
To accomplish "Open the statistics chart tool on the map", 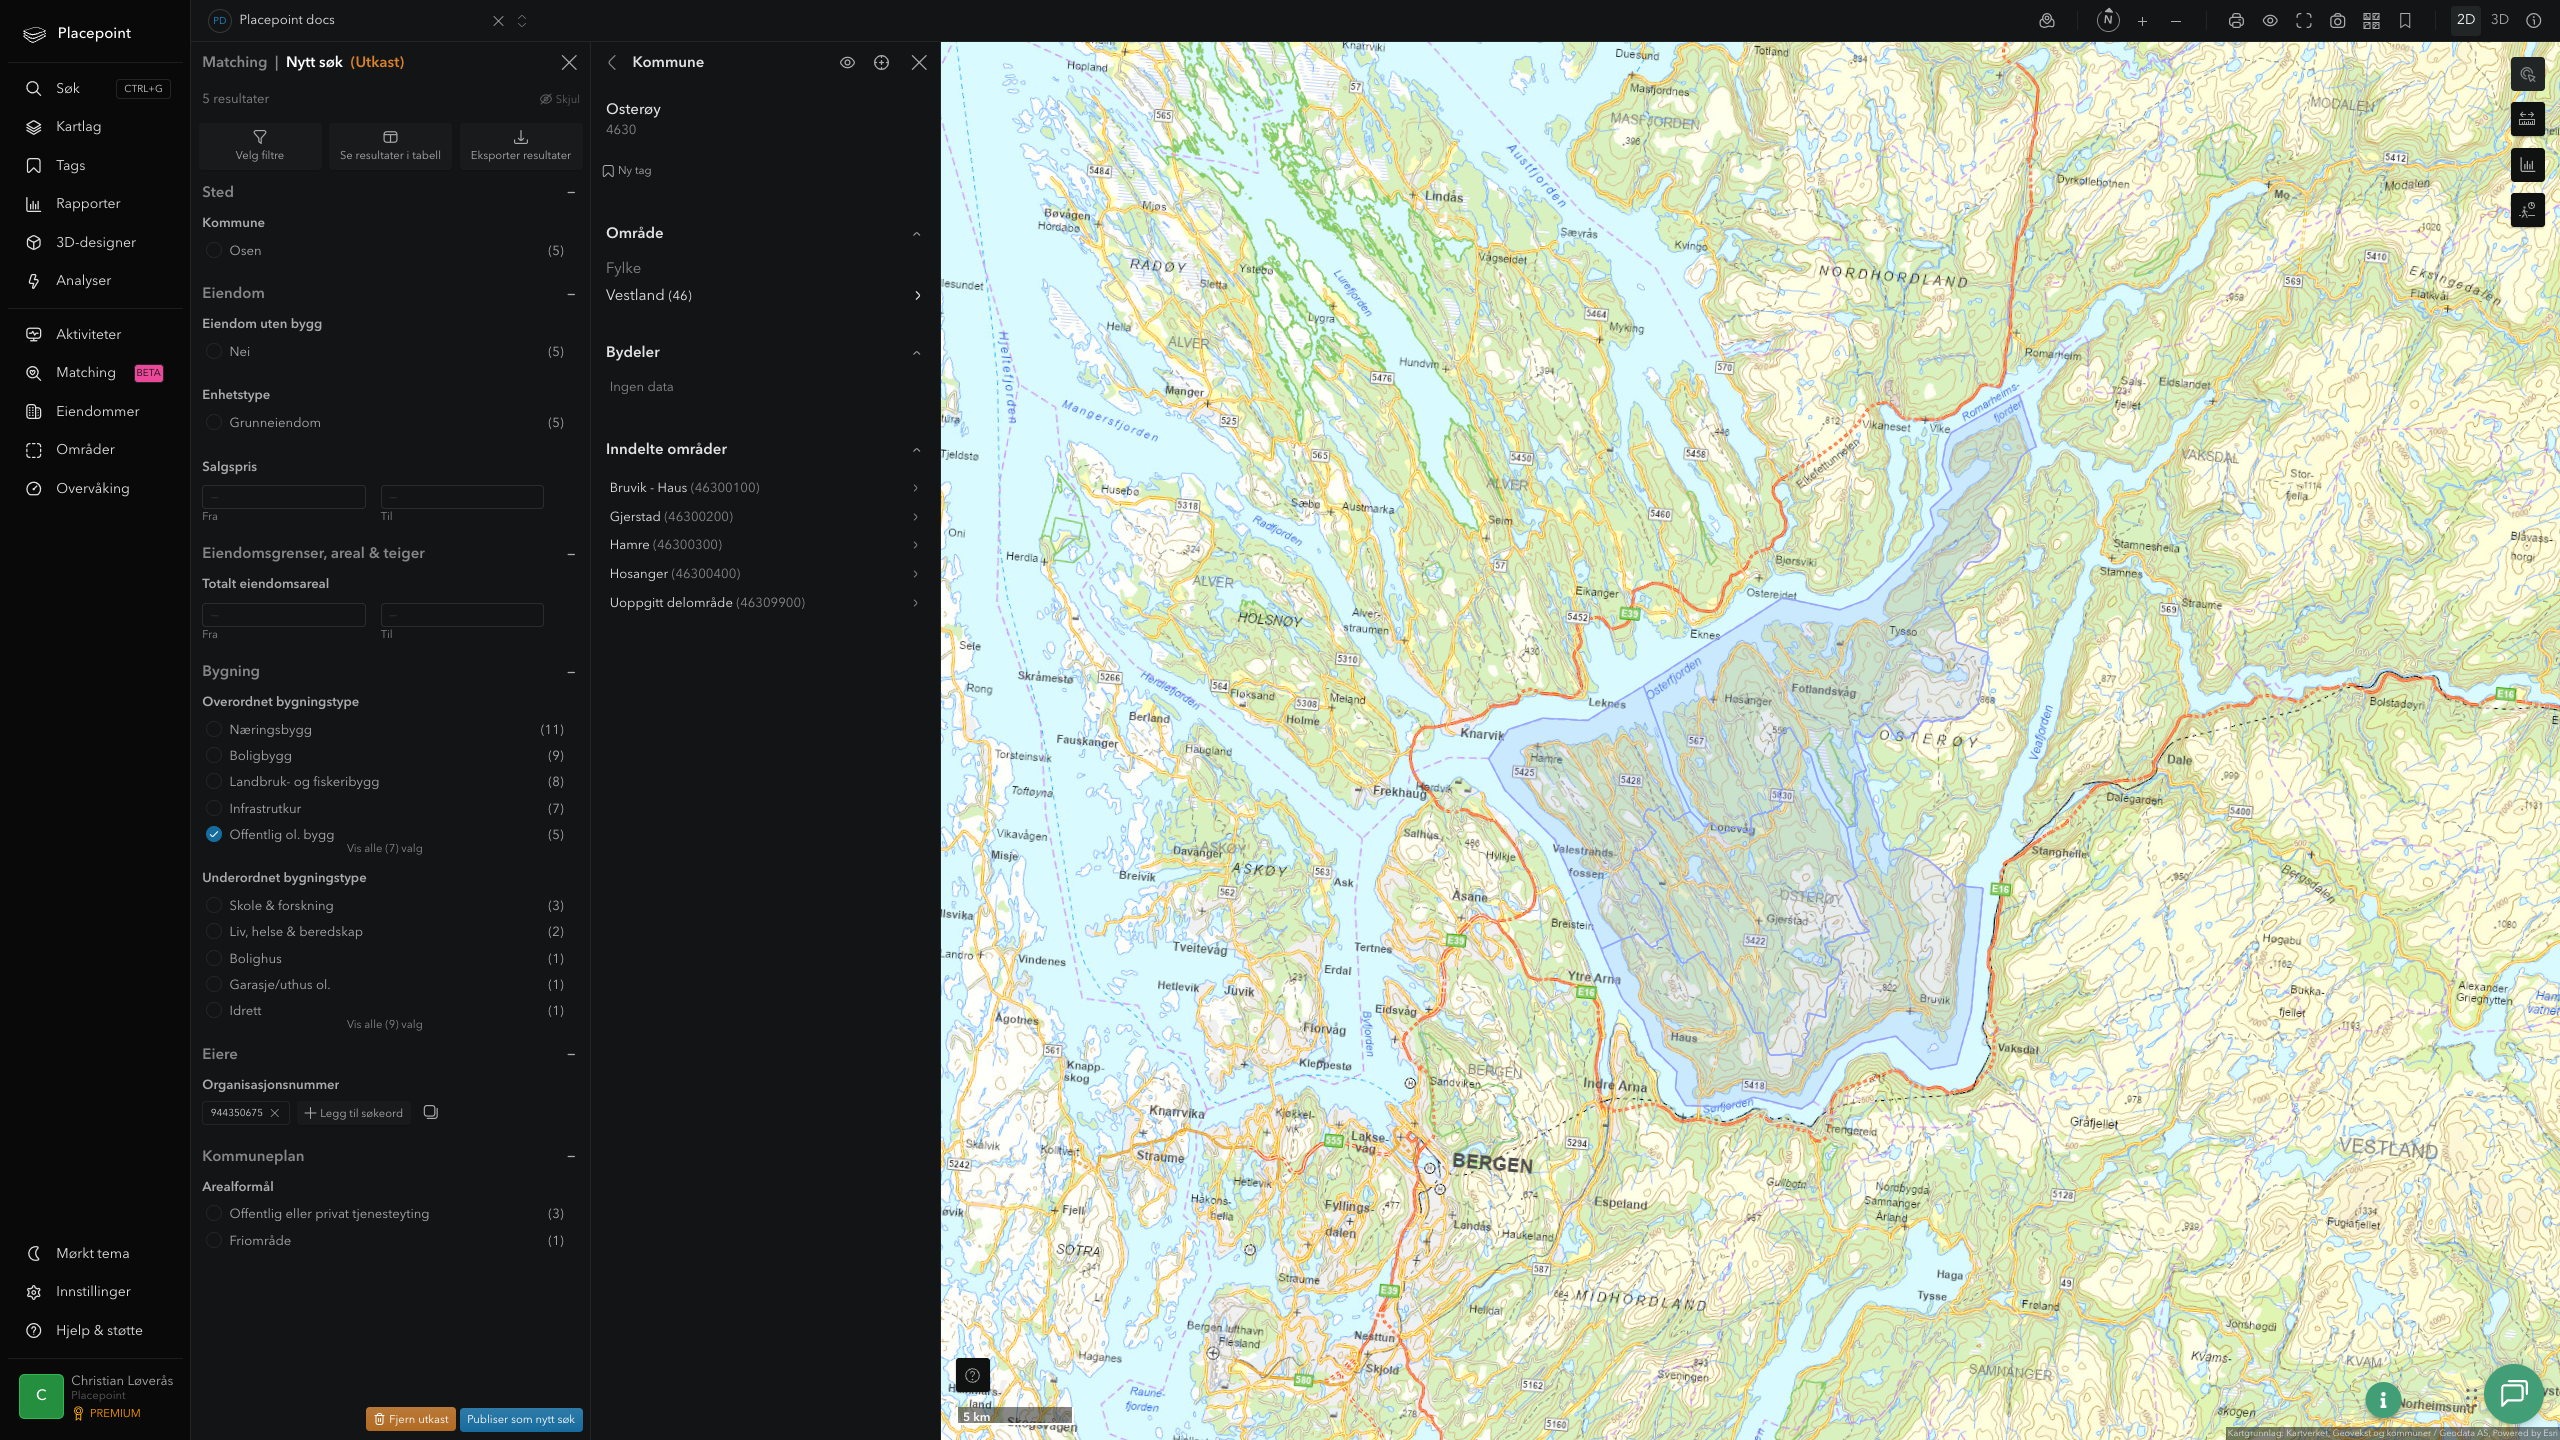I will pos(2527,165).
